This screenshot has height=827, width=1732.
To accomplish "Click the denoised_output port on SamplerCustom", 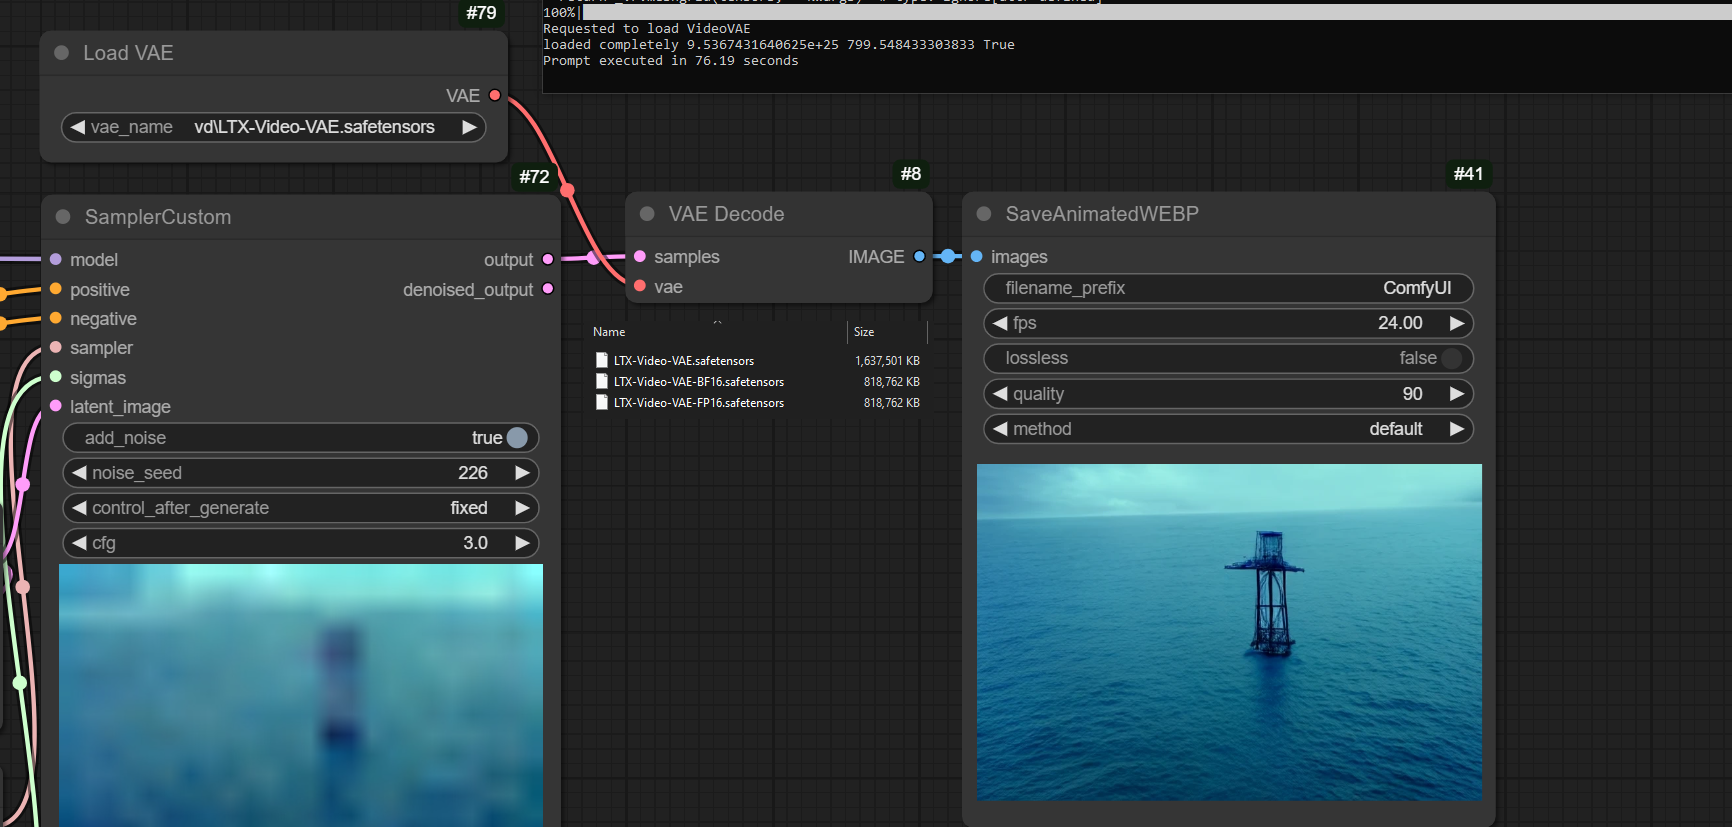I will point(548,289).
